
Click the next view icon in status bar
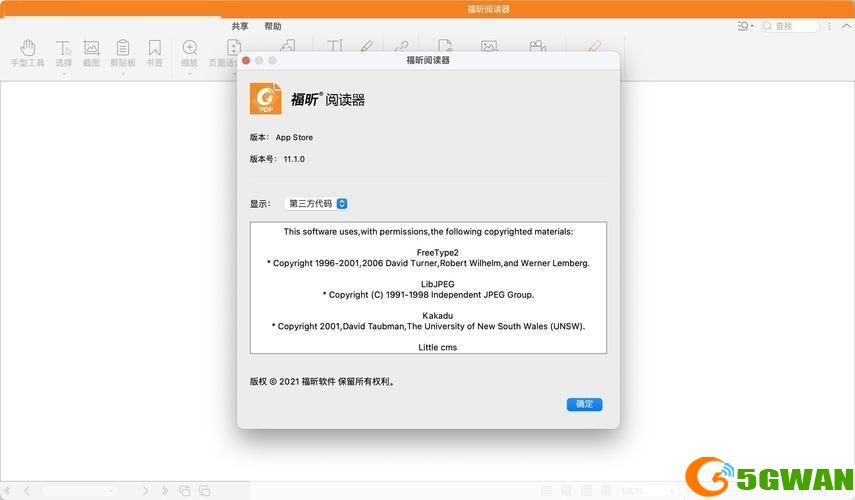click(x=204, y=491)
